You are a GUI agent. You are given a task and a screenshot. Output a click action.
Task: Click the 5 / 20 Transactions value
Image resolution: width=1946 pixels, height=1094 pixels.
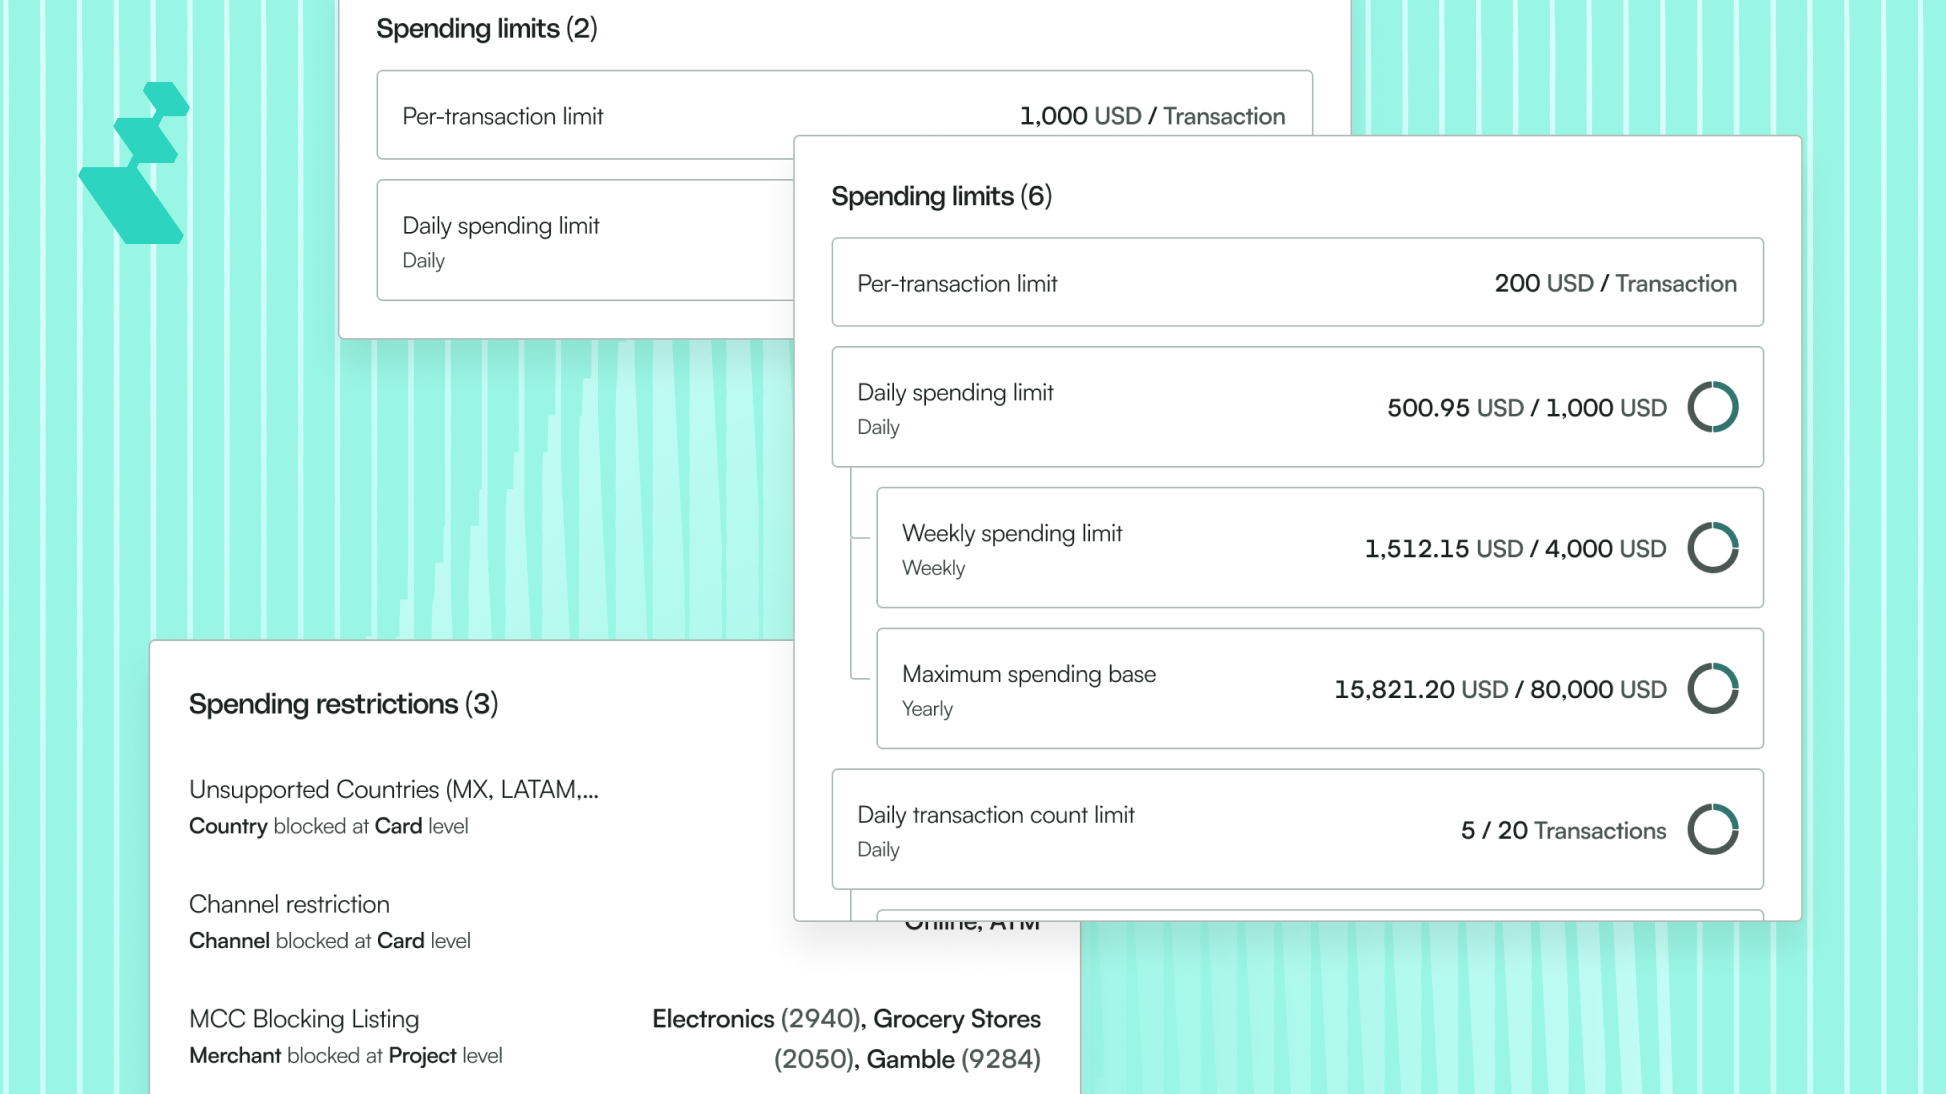[x=1564, y=831]
